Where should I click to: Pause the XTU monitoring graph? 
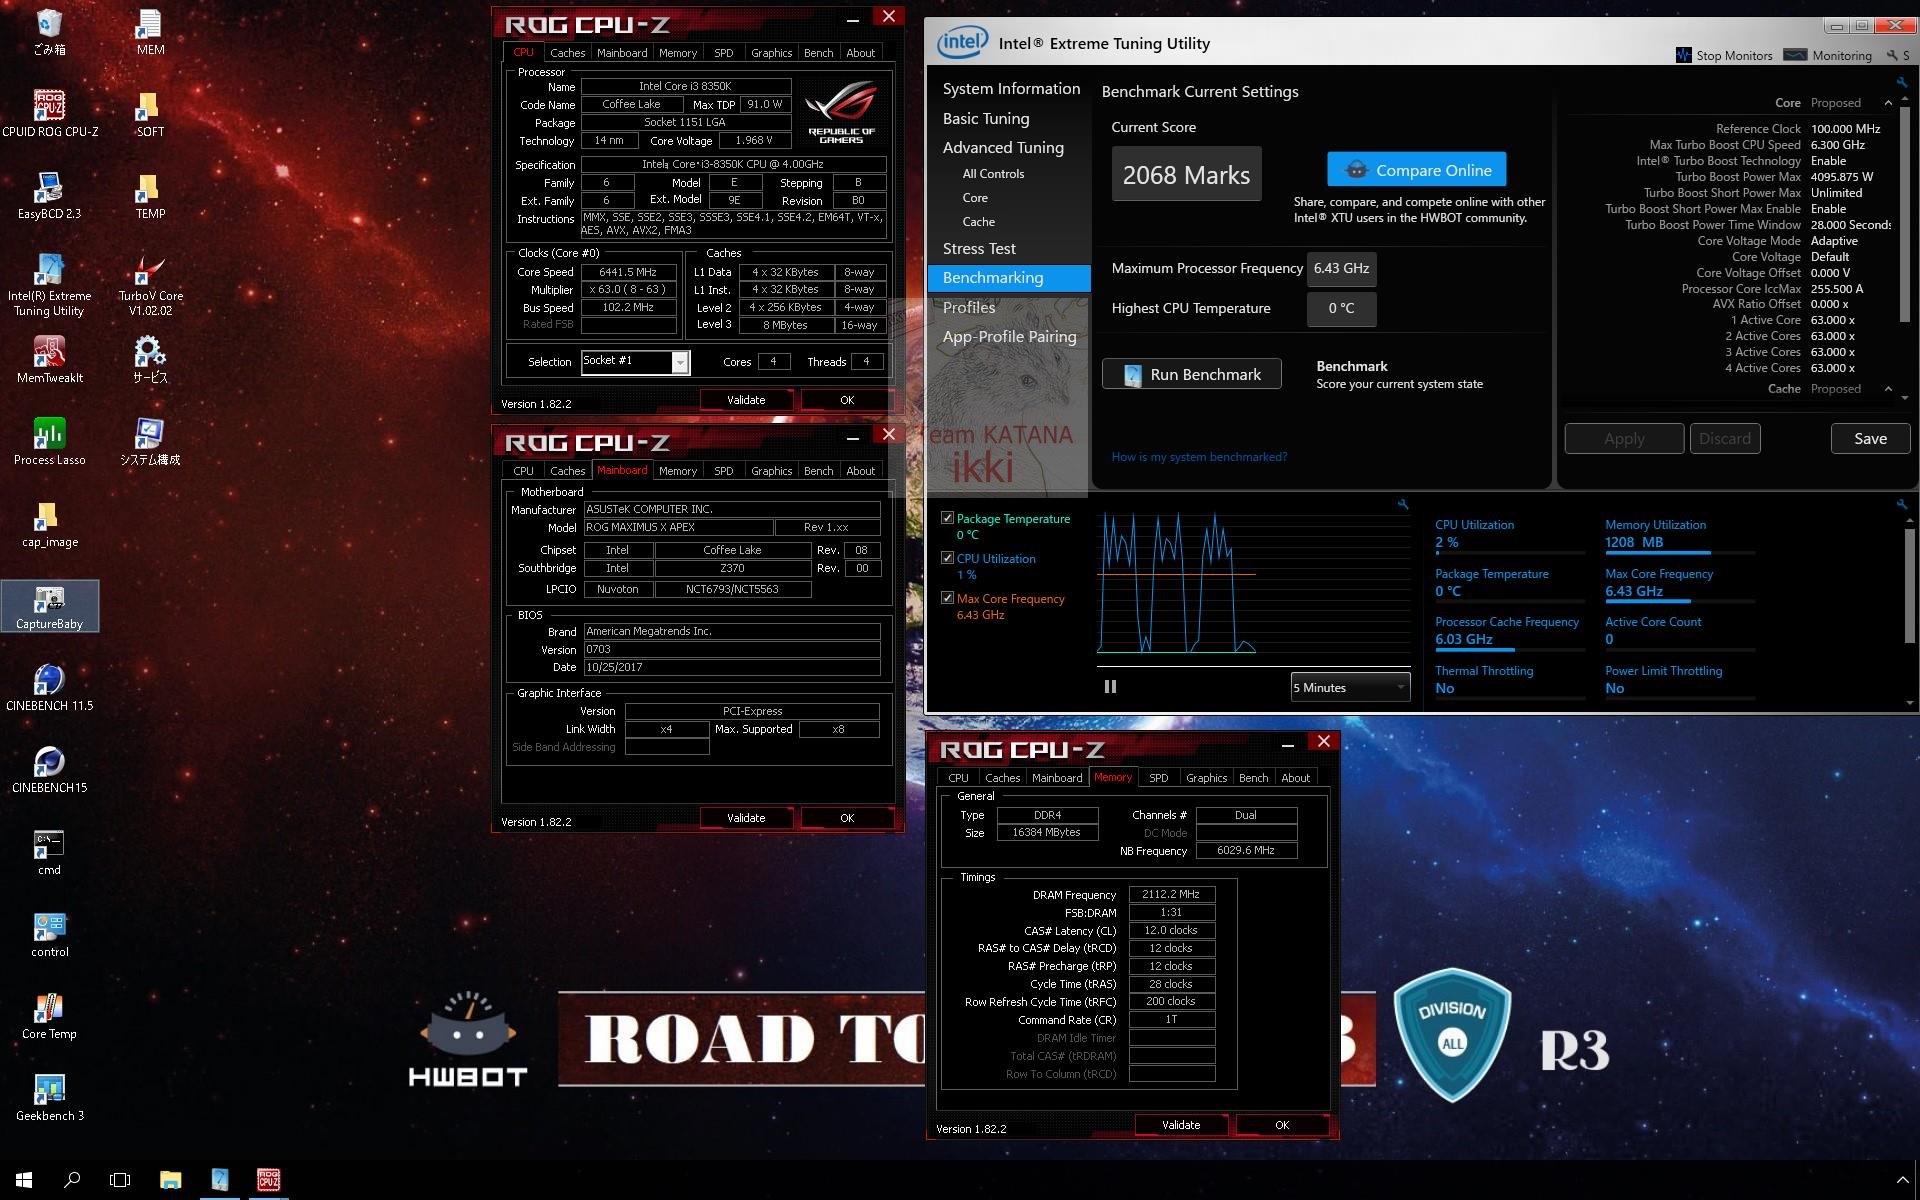click(1110, 687)
